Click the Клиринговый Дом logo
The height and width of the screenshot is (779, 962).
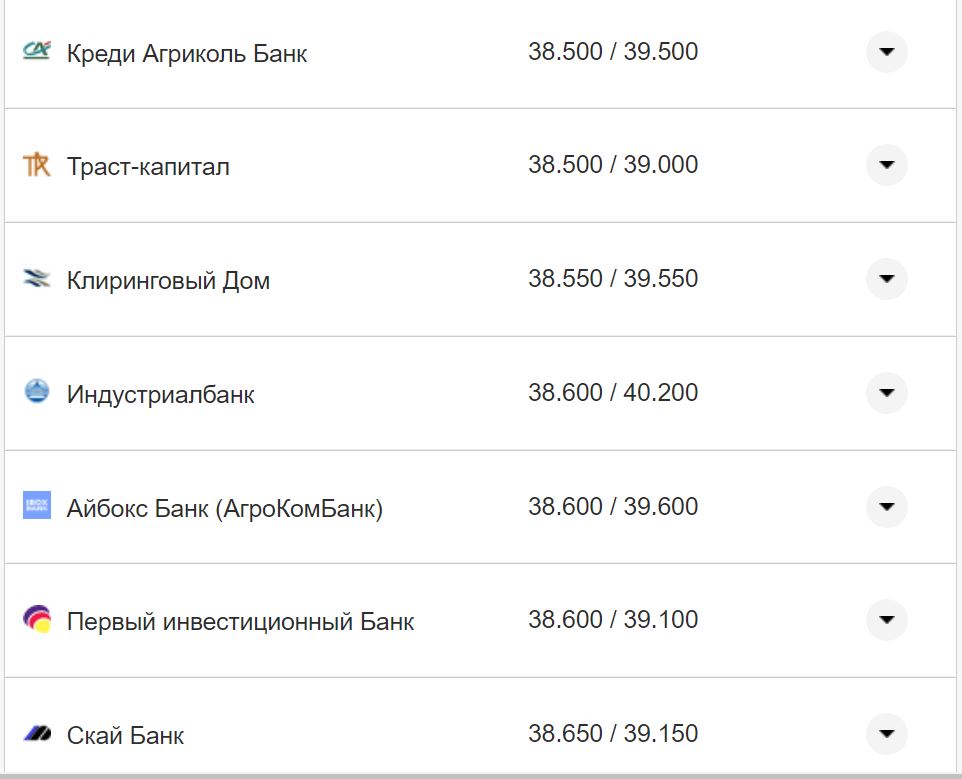tap(36, 280)
